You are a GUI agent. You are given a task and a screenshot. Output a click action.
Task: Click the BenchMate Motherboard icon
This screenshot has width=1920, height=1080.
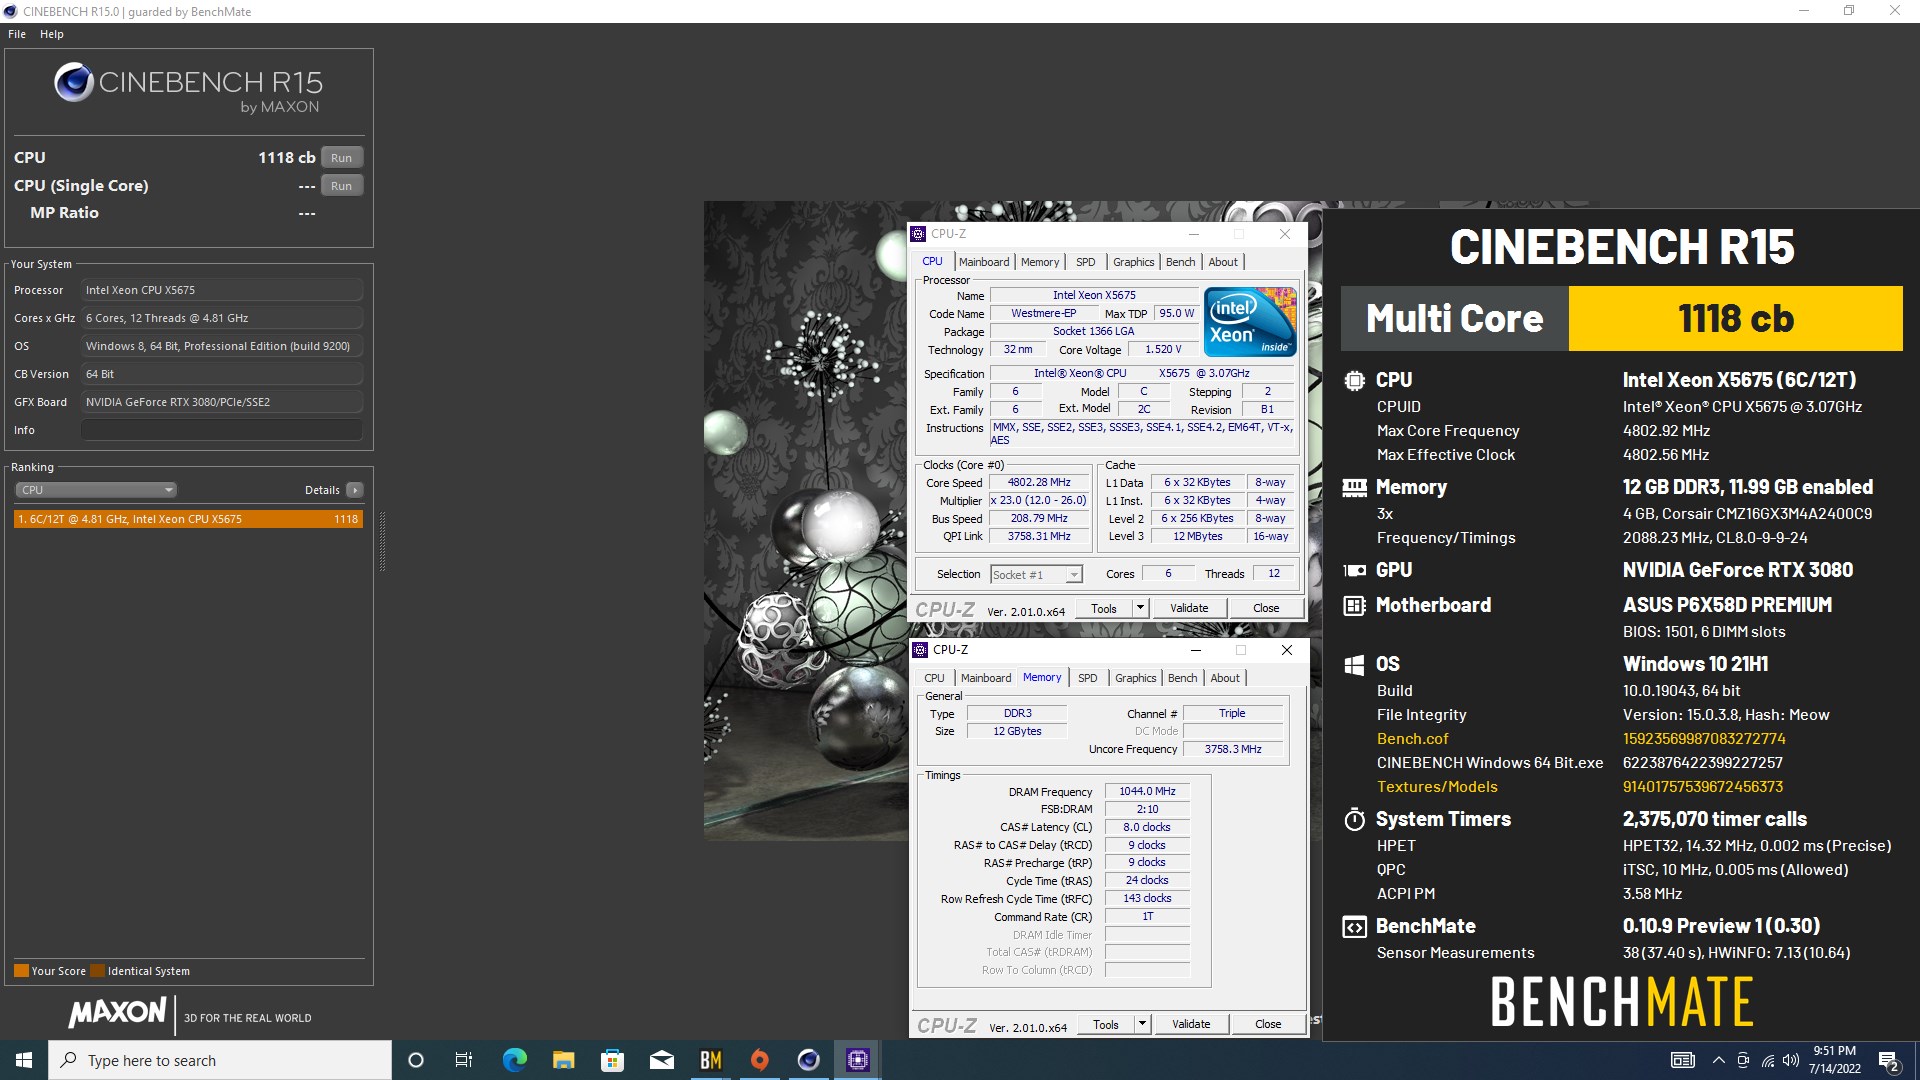1354,605
